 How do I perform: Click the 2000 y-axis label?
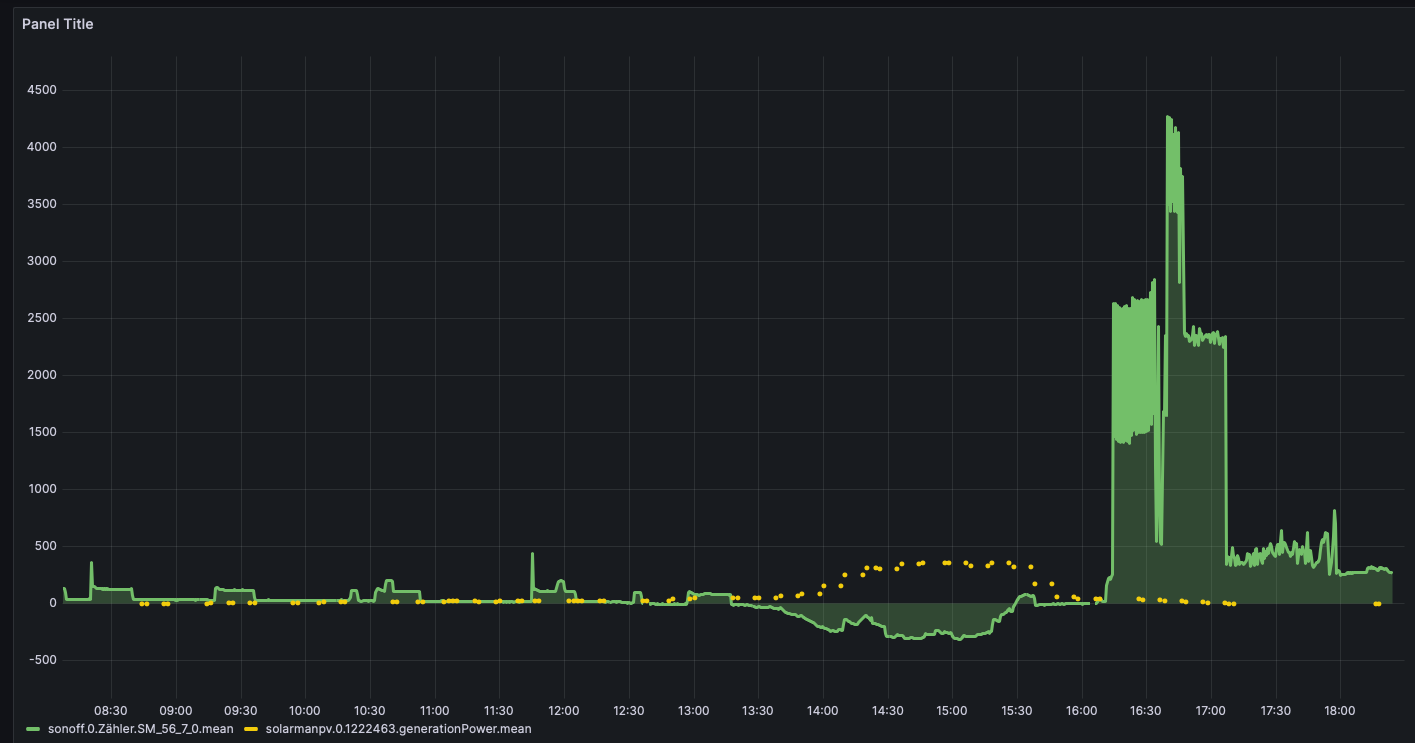43,375
